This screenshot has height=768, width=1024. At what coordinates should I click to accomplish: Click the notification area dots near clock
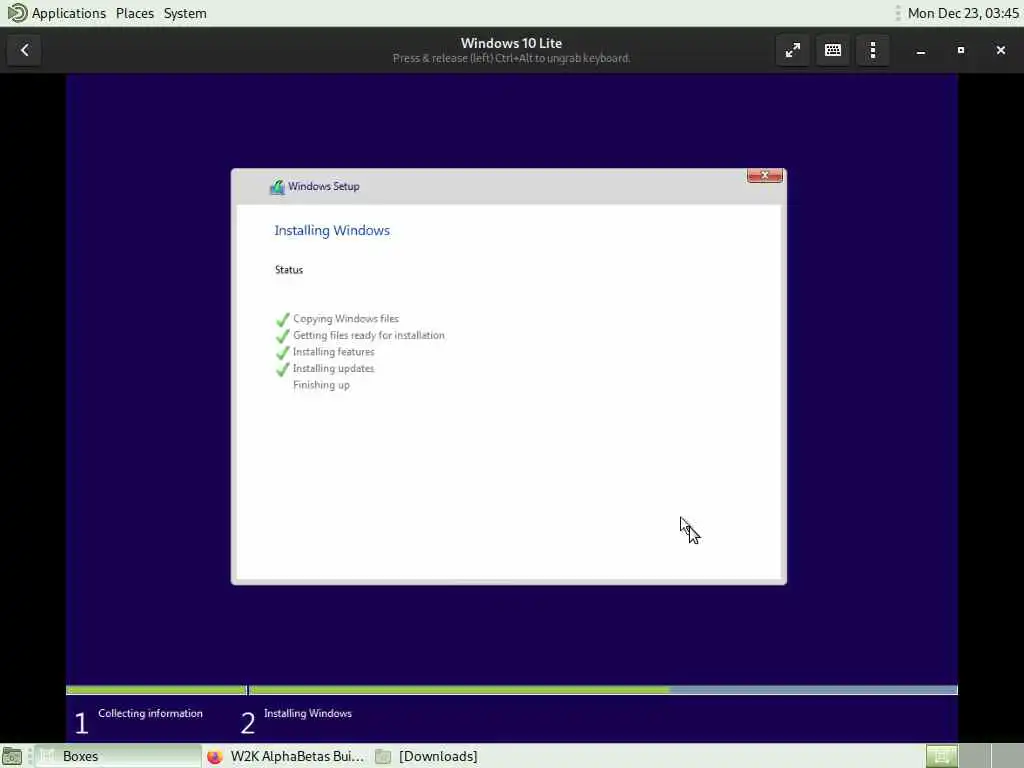897,13
